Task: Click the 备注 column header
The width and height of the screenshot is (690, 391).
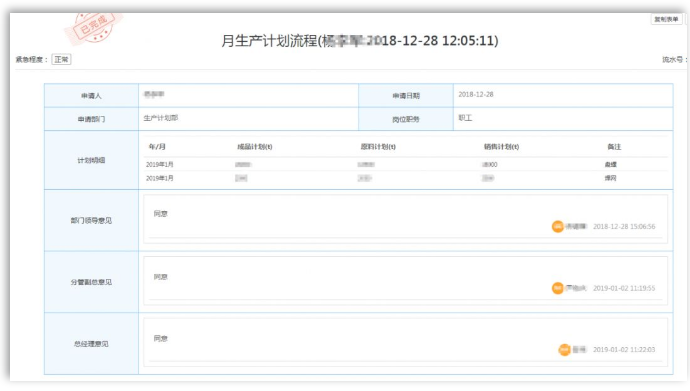Action: 614,146
